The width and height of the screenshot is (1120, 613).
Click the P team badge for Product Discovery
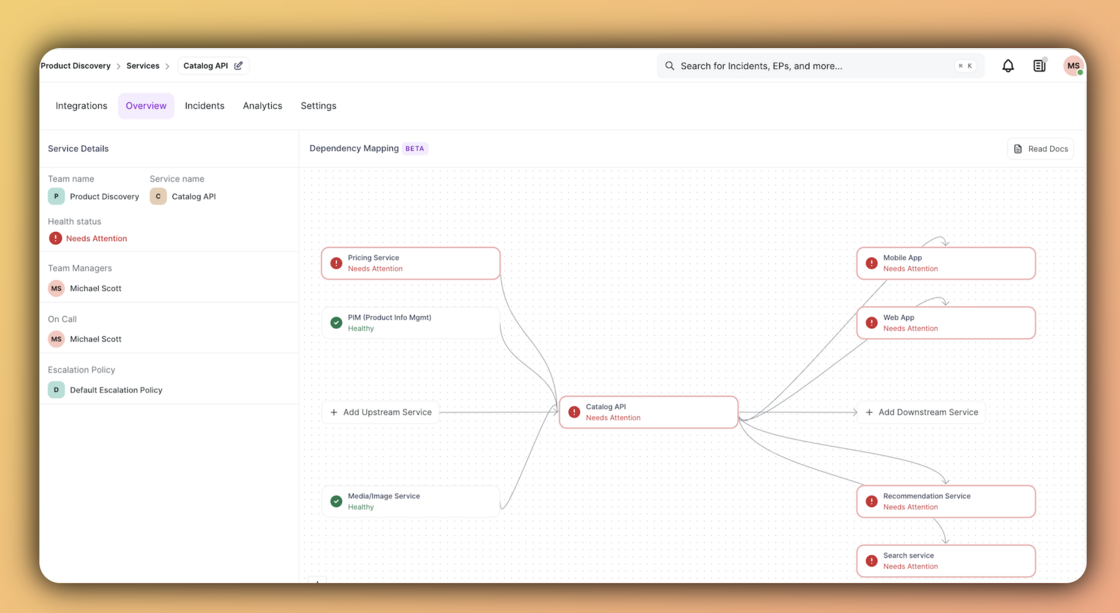coord(56,196)
